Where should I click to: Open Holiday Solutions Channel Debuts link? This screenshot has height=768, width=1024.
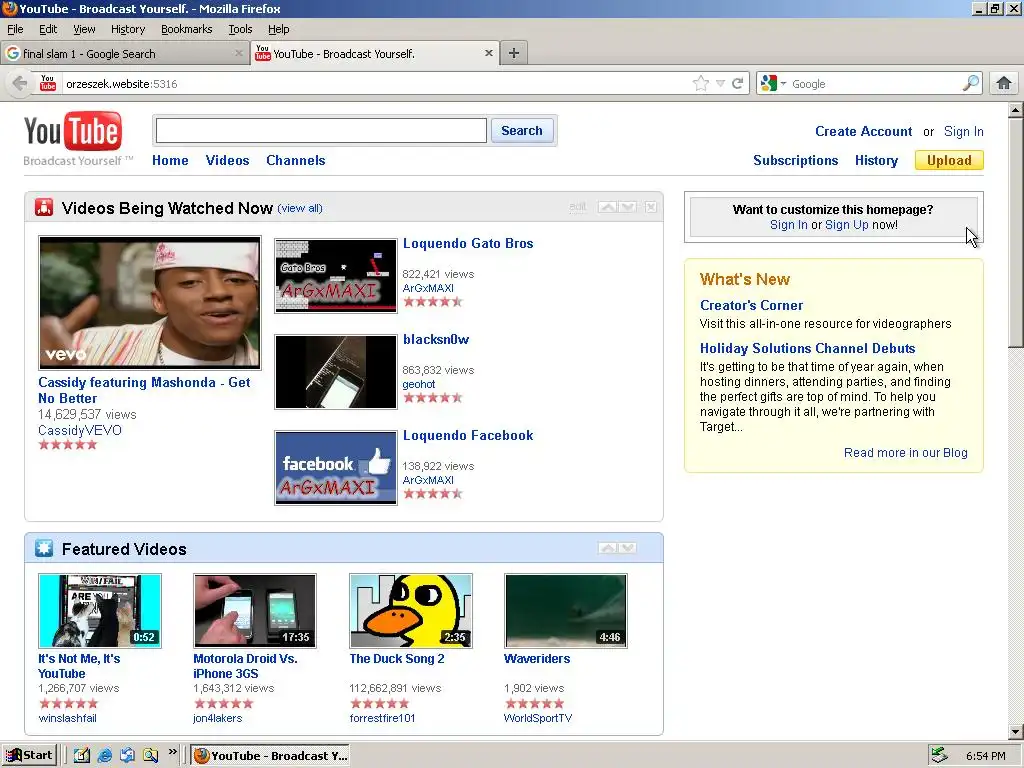click(x=808, y=349)
